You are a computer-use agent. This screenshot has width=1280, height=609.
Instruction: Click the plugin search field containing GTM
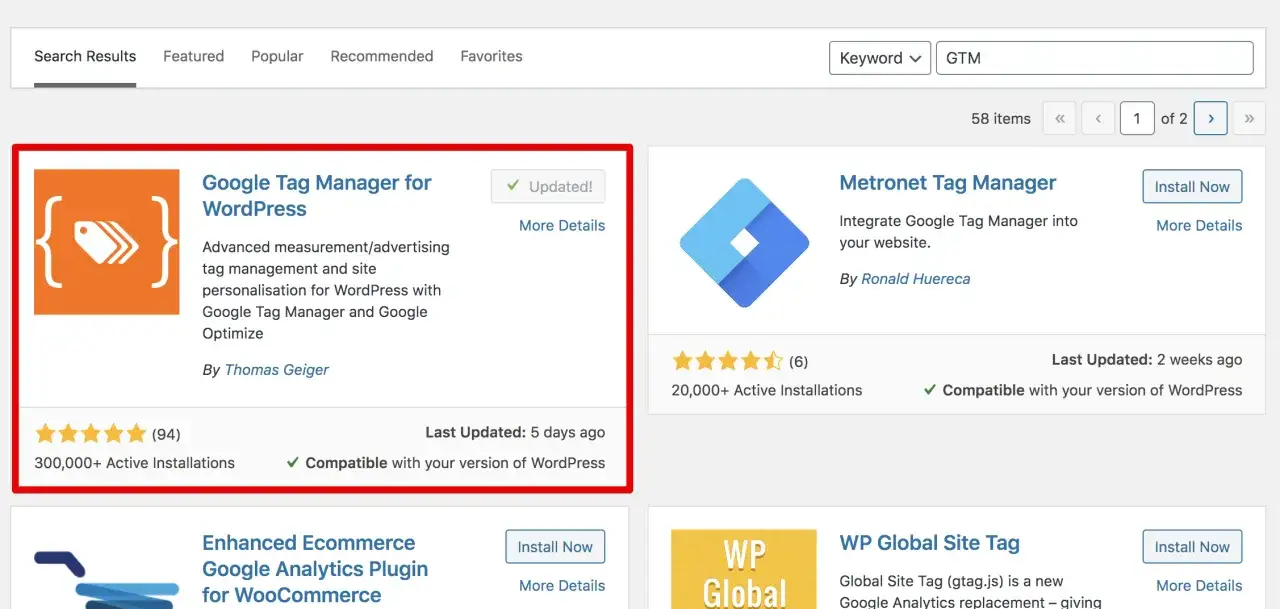[x=1095, y=58]
